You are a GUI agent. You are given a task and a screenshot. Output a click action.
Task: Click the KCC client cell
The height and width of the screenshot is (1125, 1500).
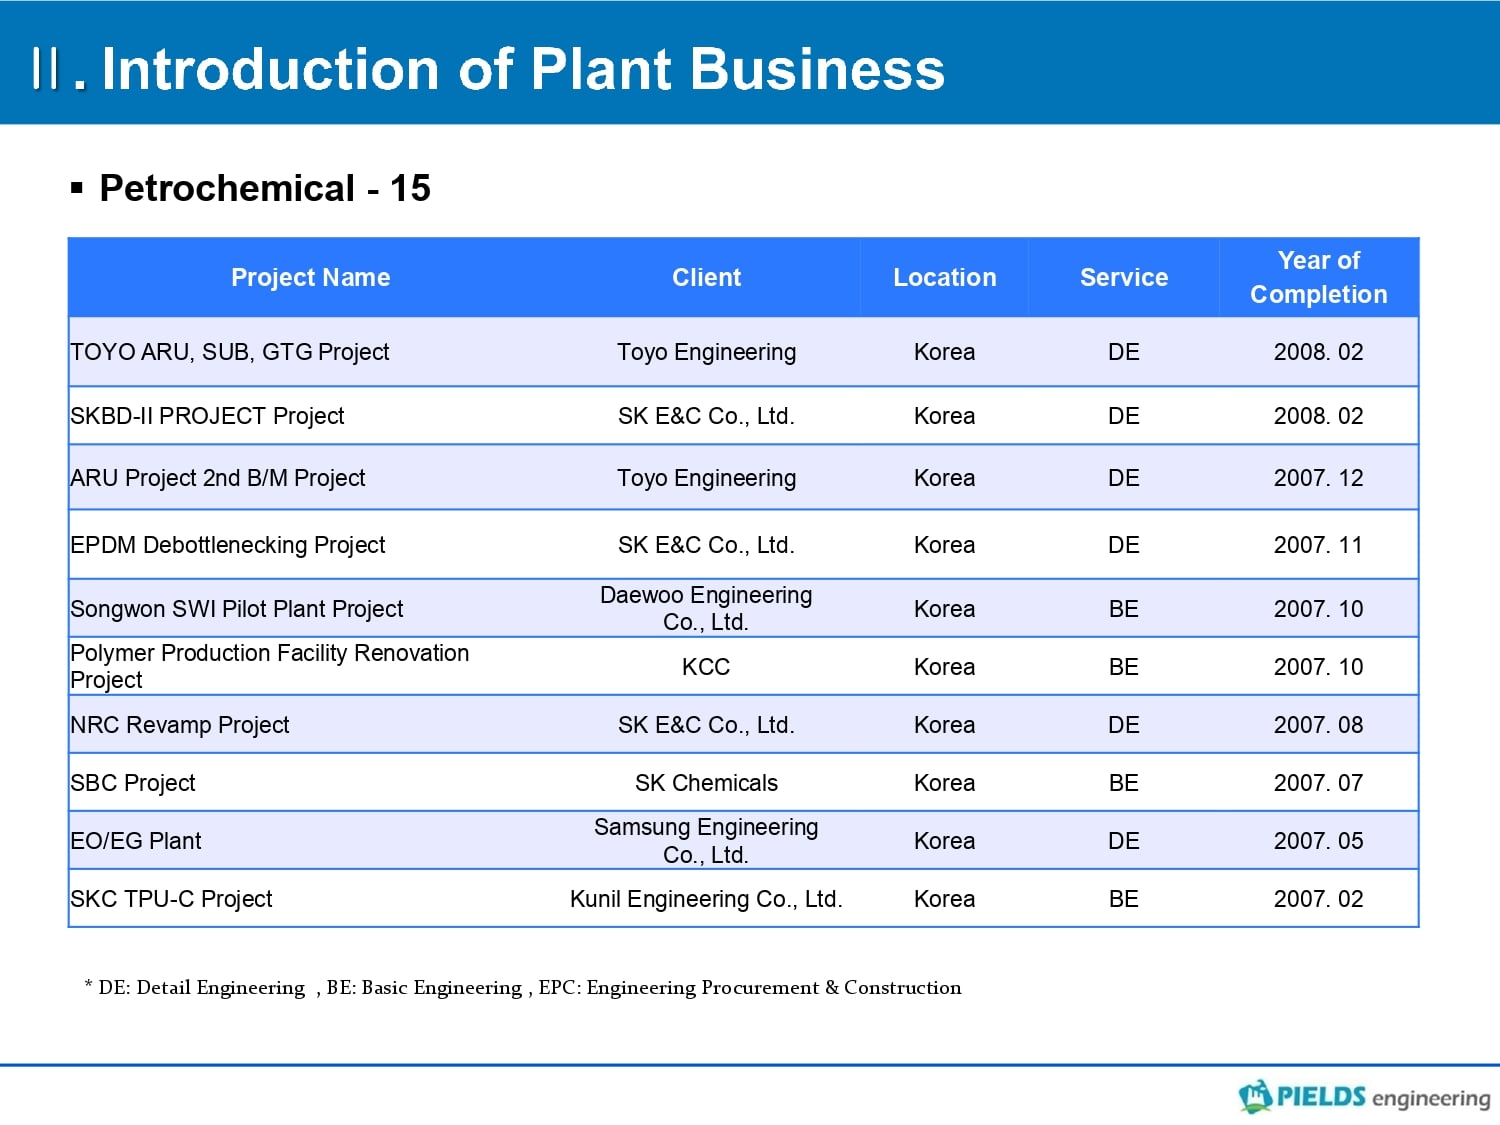click(x=706, y=667)
